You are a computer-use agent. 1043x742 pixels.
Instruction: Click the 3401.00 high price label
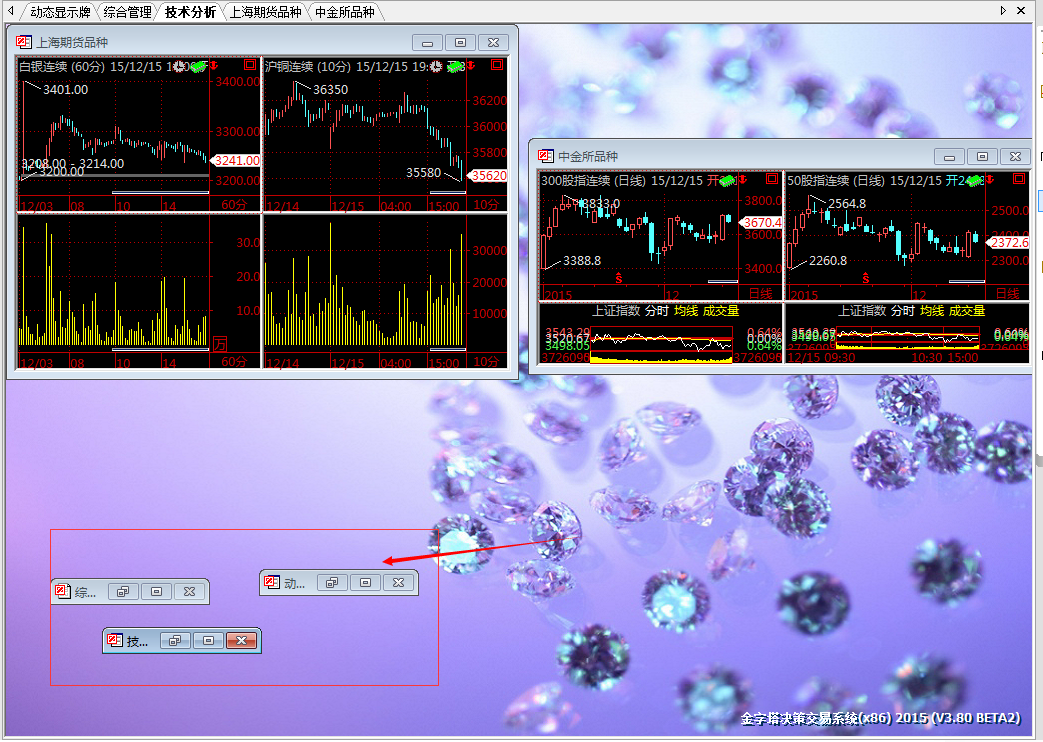(65, 89)
